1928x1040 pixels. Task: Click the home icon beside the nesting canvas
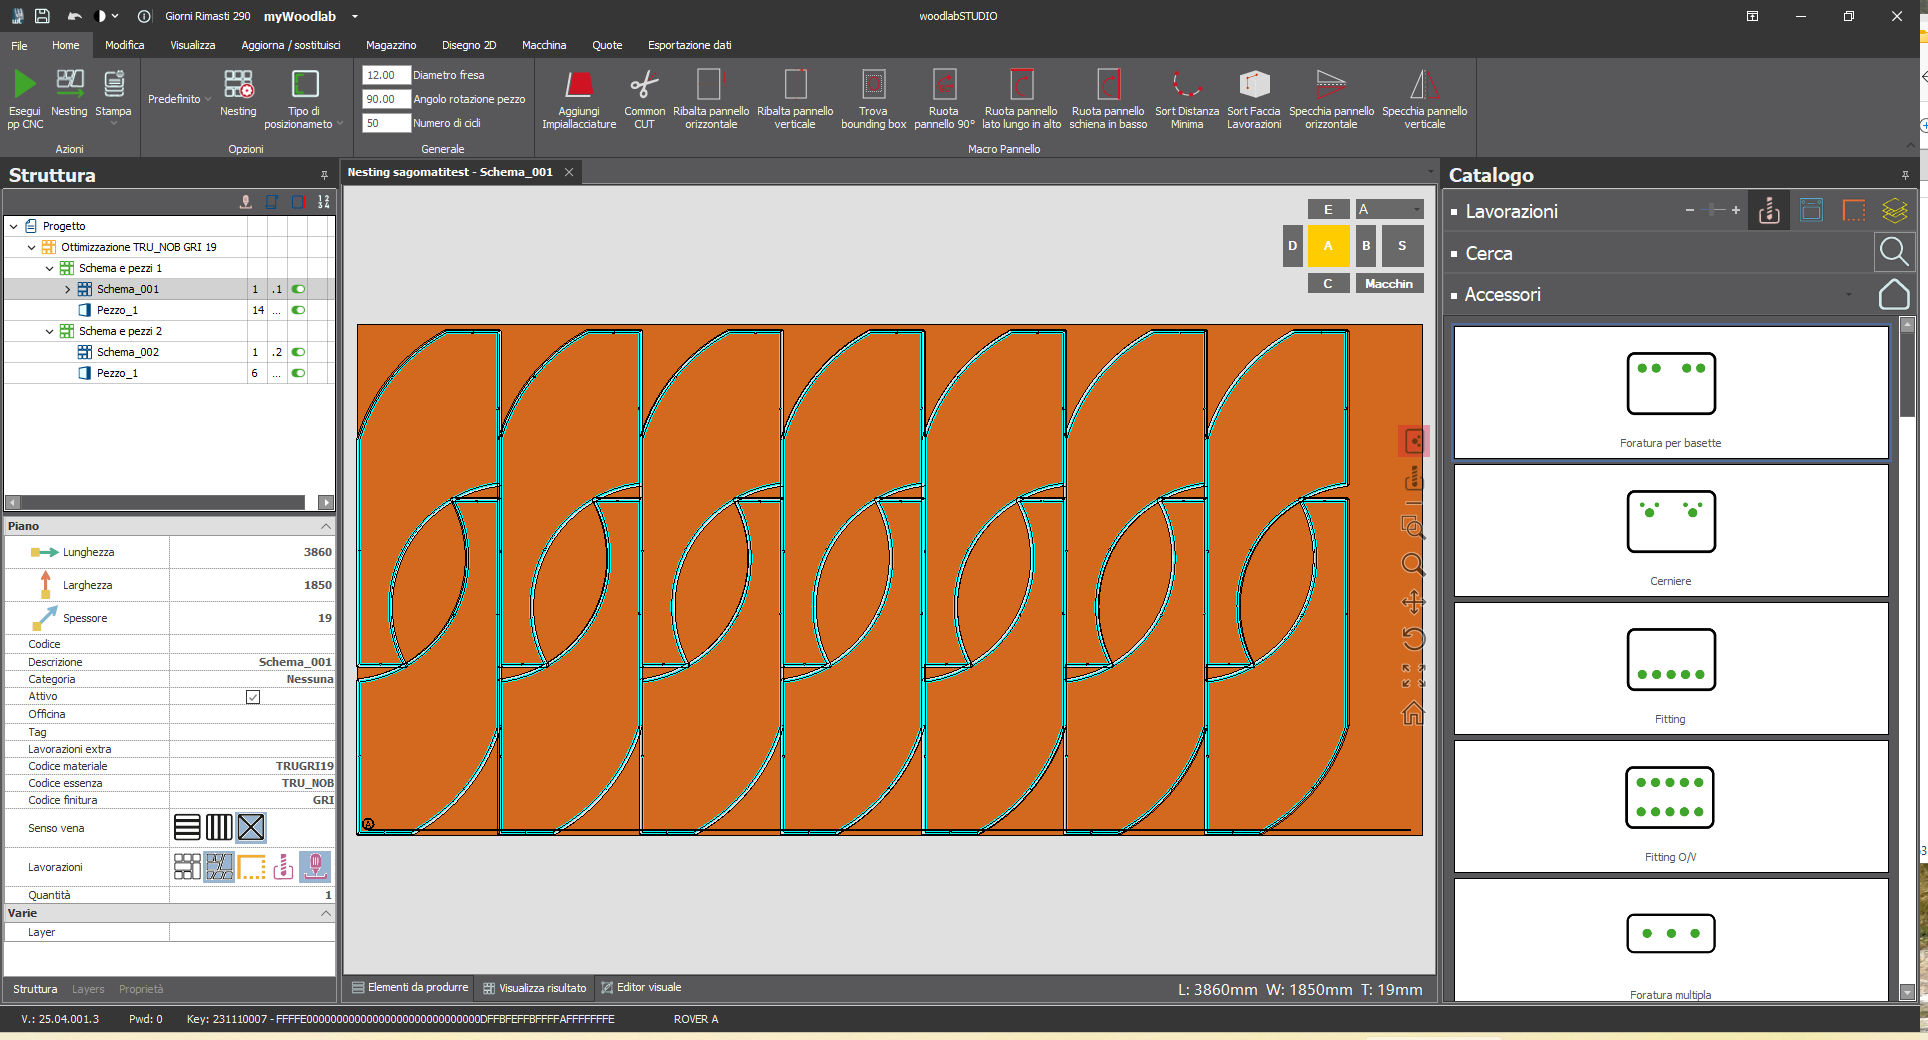(x=1413, y=714)
